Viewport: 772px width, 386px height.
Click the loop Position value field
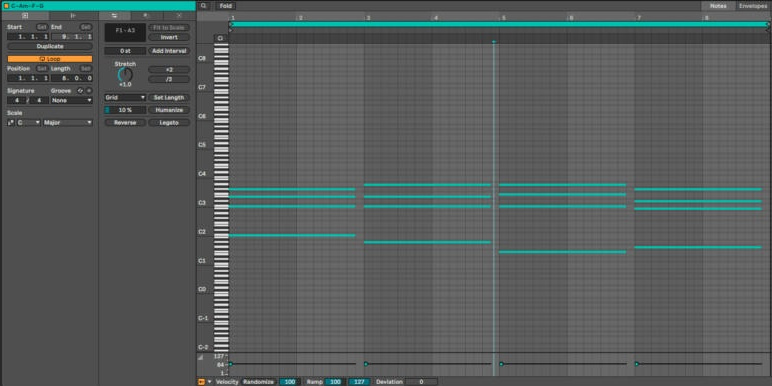pyautogui.click(x=28, y=78)
